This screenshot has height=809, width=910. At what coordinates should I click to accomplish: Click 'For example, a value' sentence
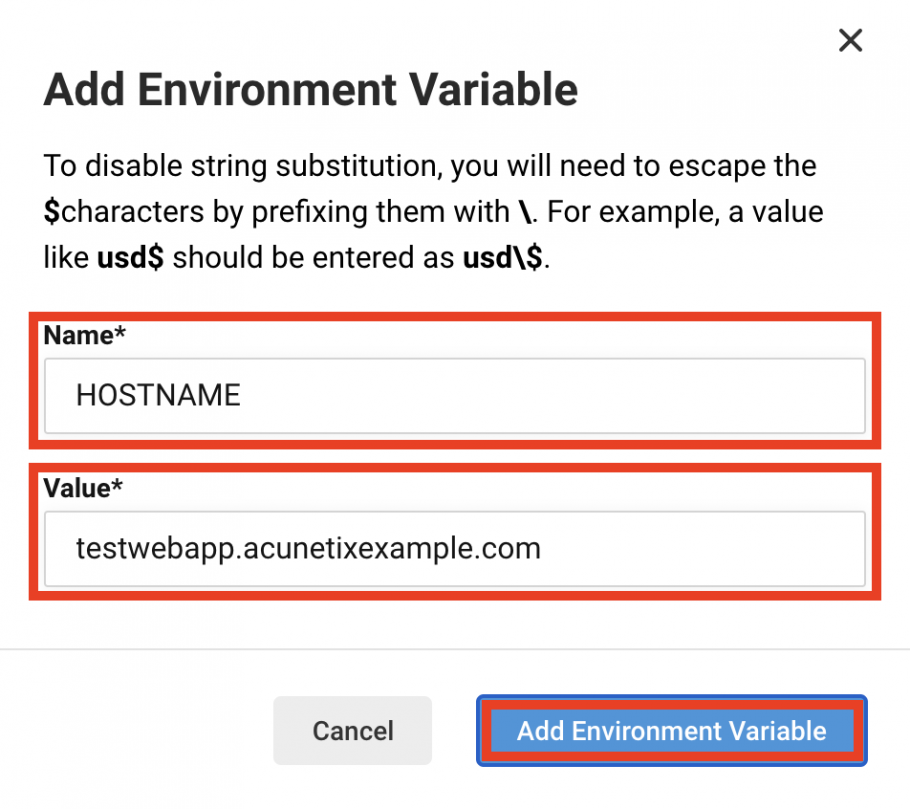pyautogui.click(x=685, y=212)
